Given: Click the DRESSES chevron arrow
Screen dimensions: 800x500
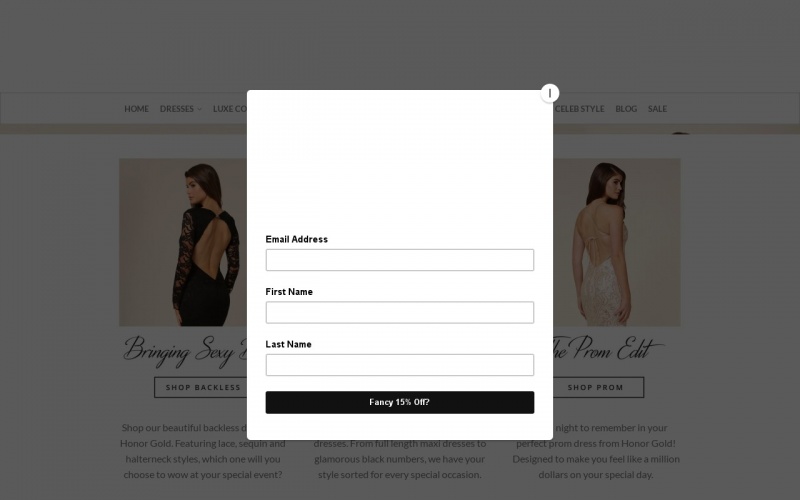Looking at the screenshot, I should point(199,109).
